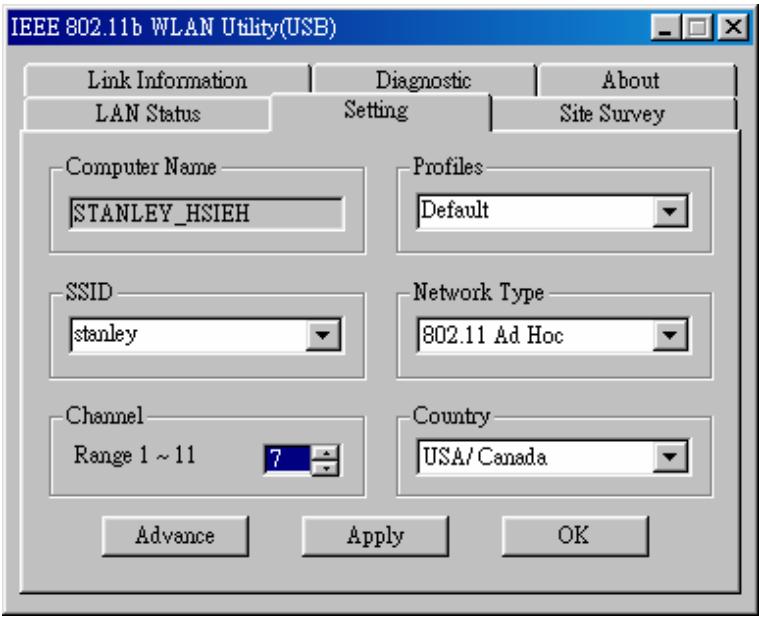759x618 pixels.
Task: Expand the Profiles dropdown arrow
Action: click(670, 211)
